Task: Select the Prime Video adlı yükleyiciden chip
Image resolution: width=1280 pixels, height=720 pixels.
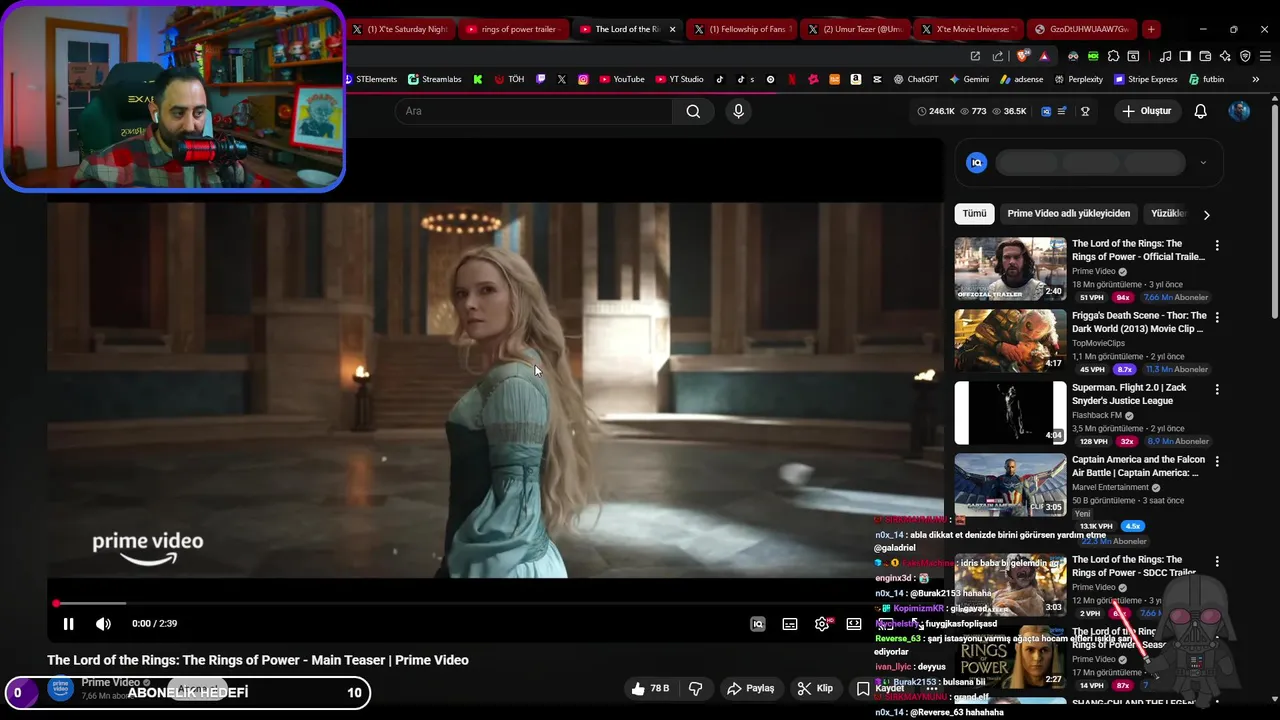Action: tap(1068, 213)
